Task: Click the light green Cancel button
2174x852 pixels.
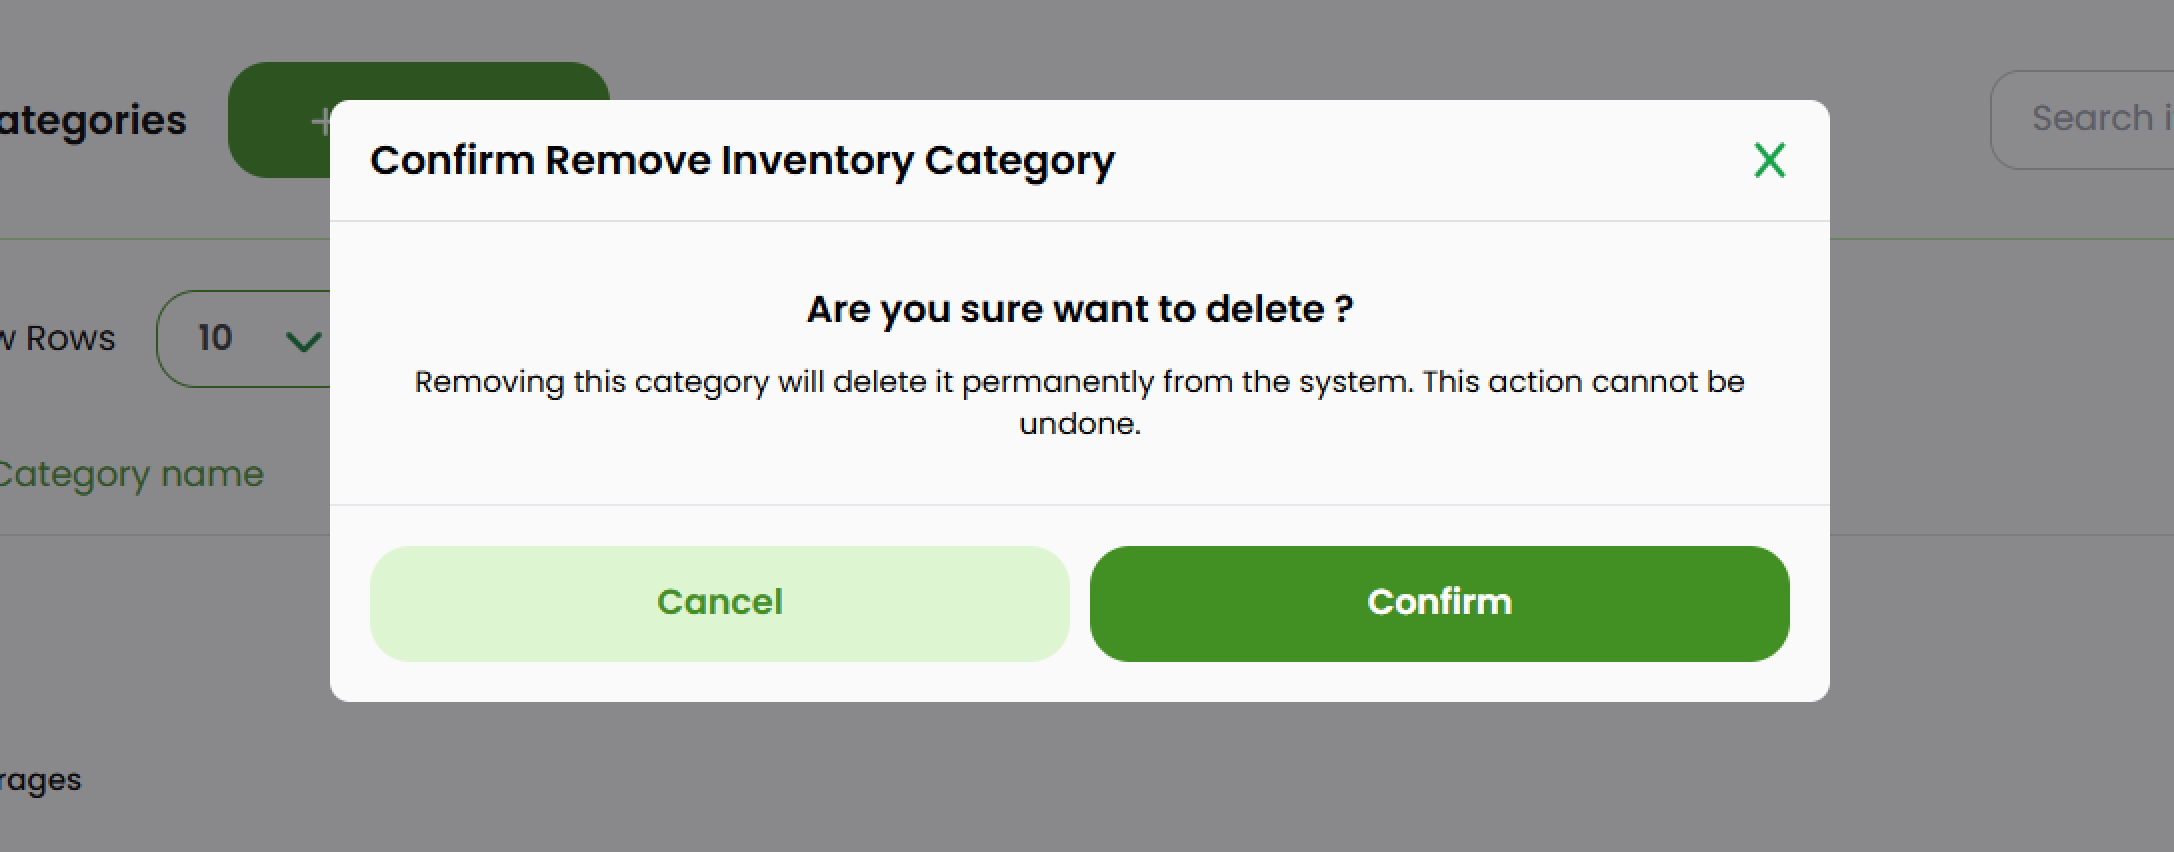Action: 718,602
